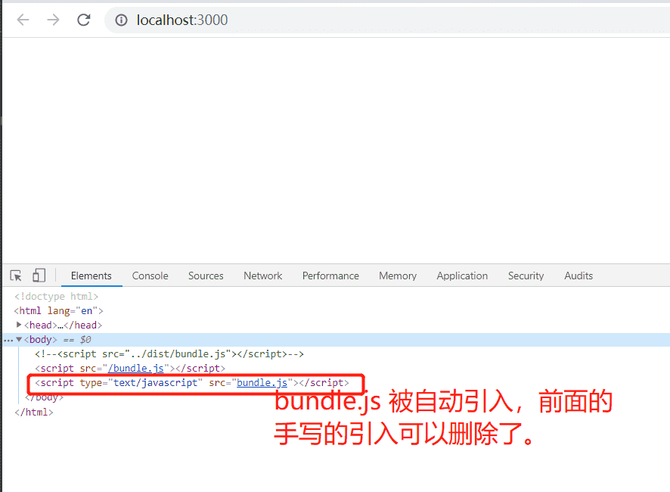The height and width of the screenshot is (492, 670).
Task: Open the Audits tab
Action: click(x=578, y=276)
